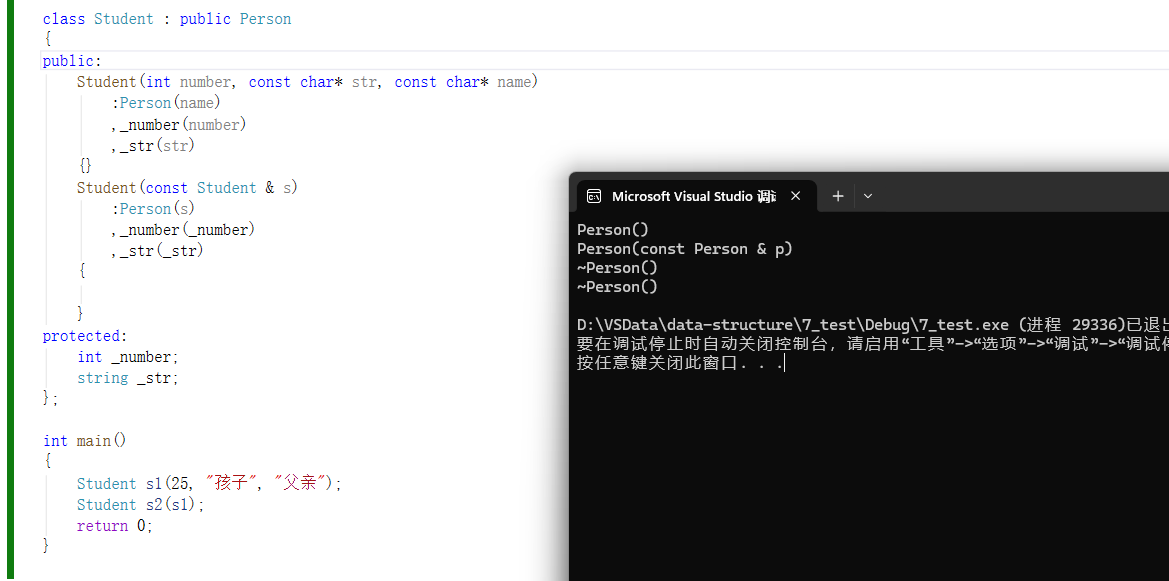Click the Student(int number, ...) constructor signature
The image size is (1169, 581).
[x=307, y=82]
